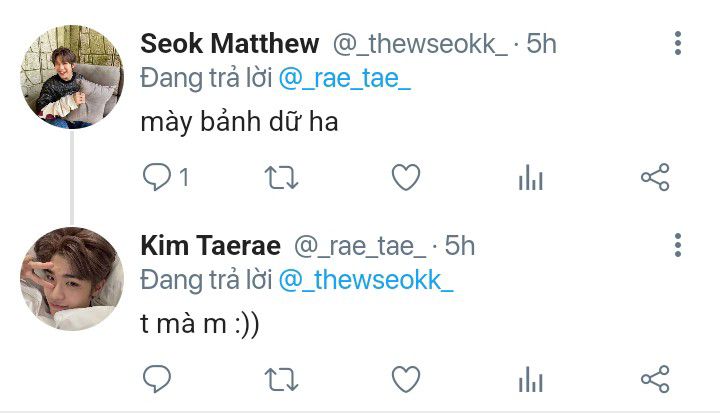Open the tweet text 'mày bảnh dữ ha'
The width and height of the screenshot is (720, 415).
click(x=239, y=122)
